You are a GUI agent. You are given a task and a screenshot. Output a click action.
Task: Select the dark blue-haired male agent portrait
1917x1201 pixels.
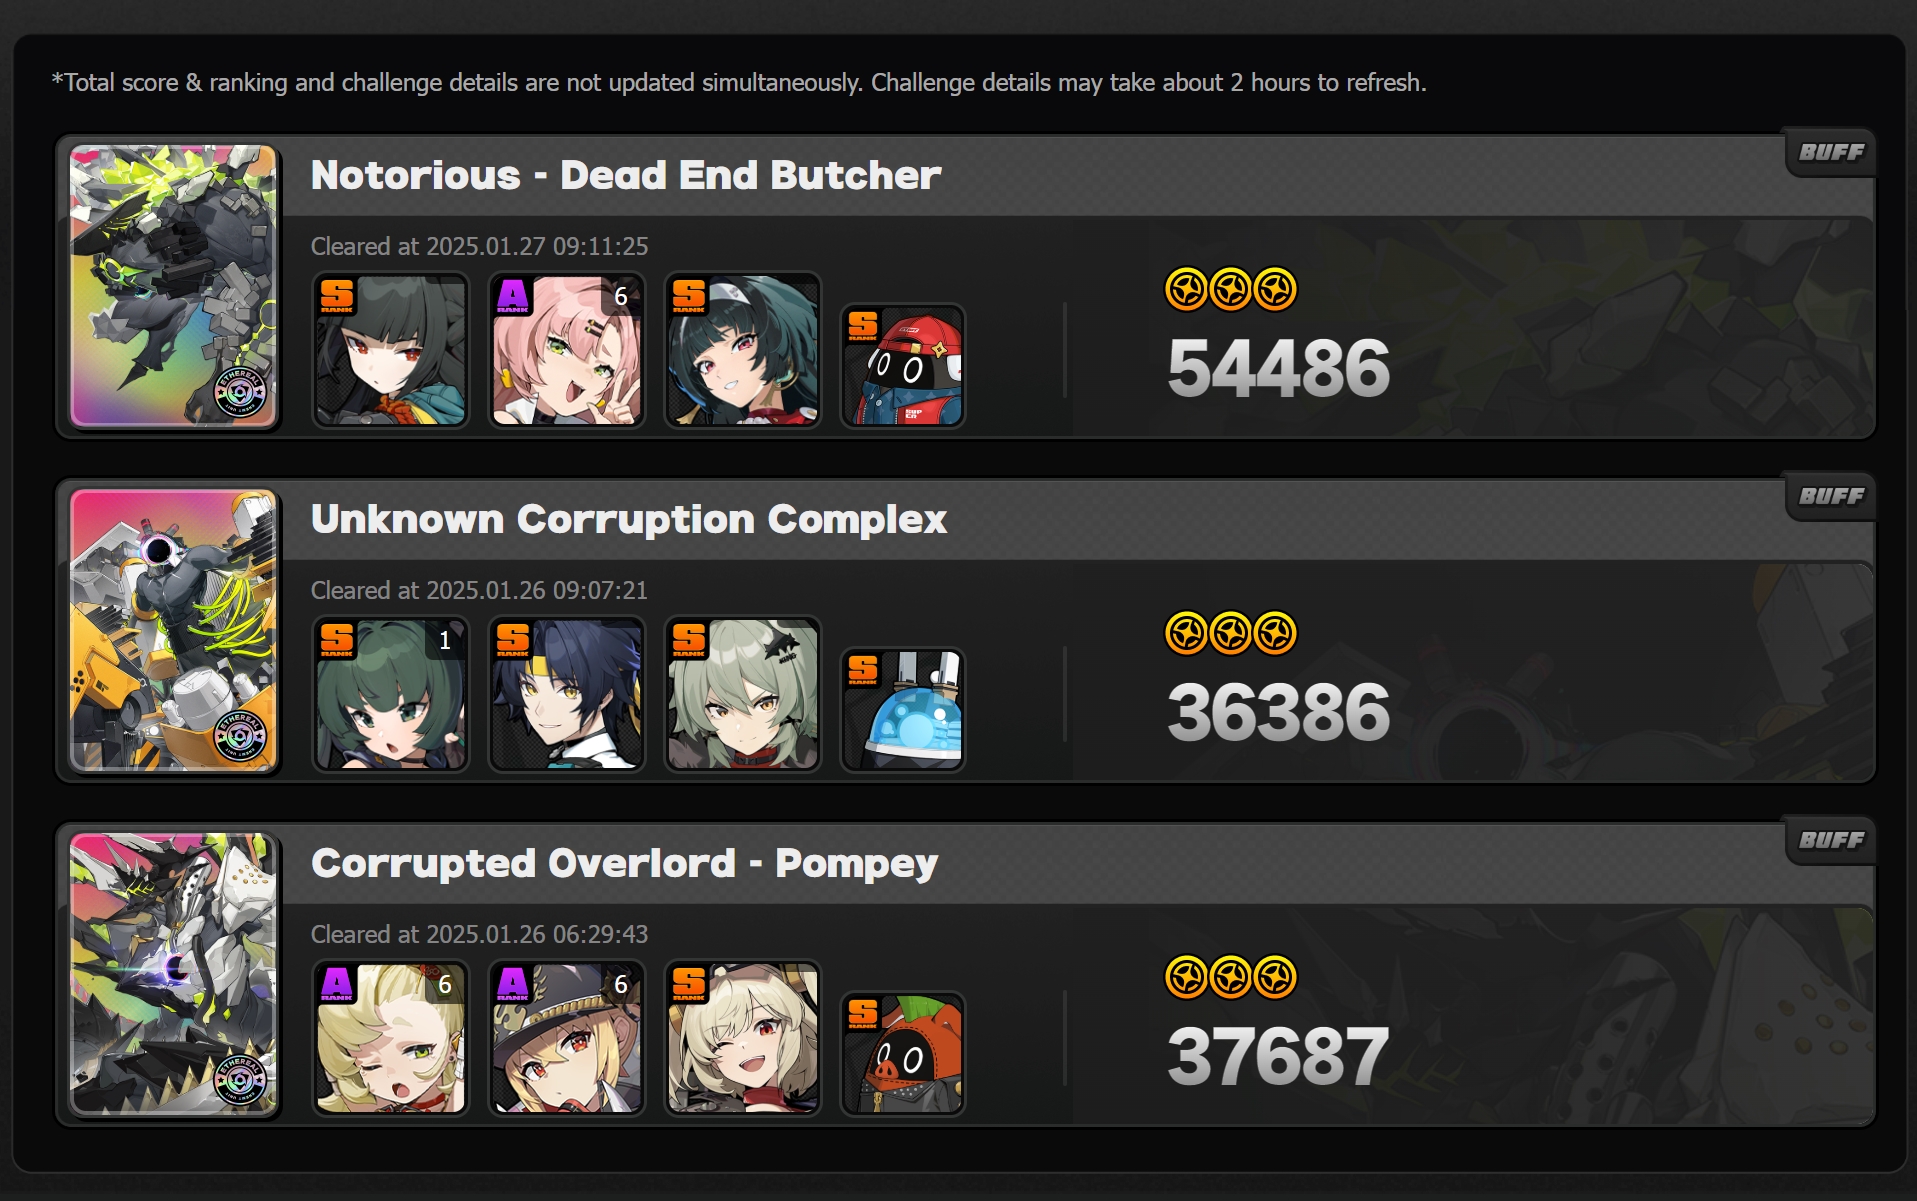coord(567,694)
